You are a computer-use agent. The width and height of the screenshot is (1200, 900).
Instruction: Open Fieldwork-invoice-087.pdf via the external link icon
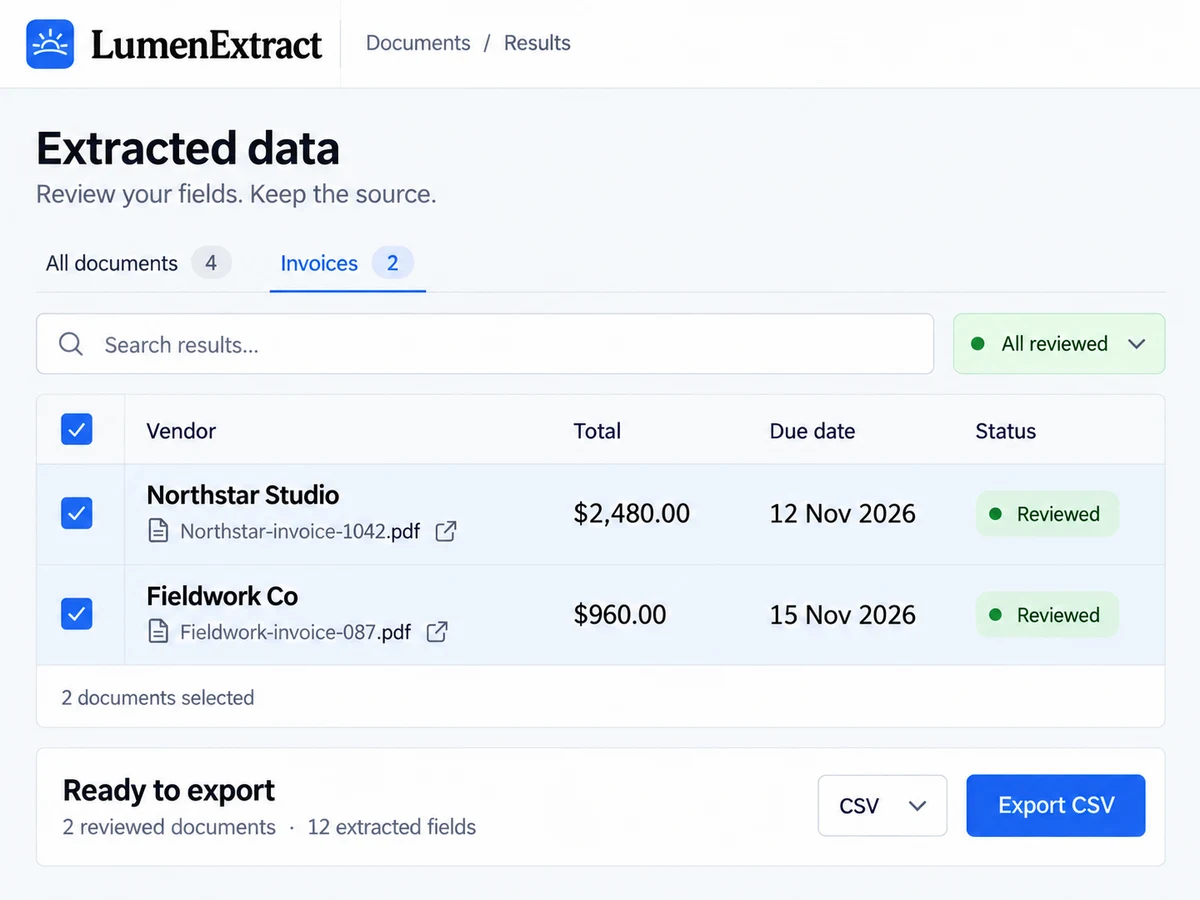pos(437,632)
